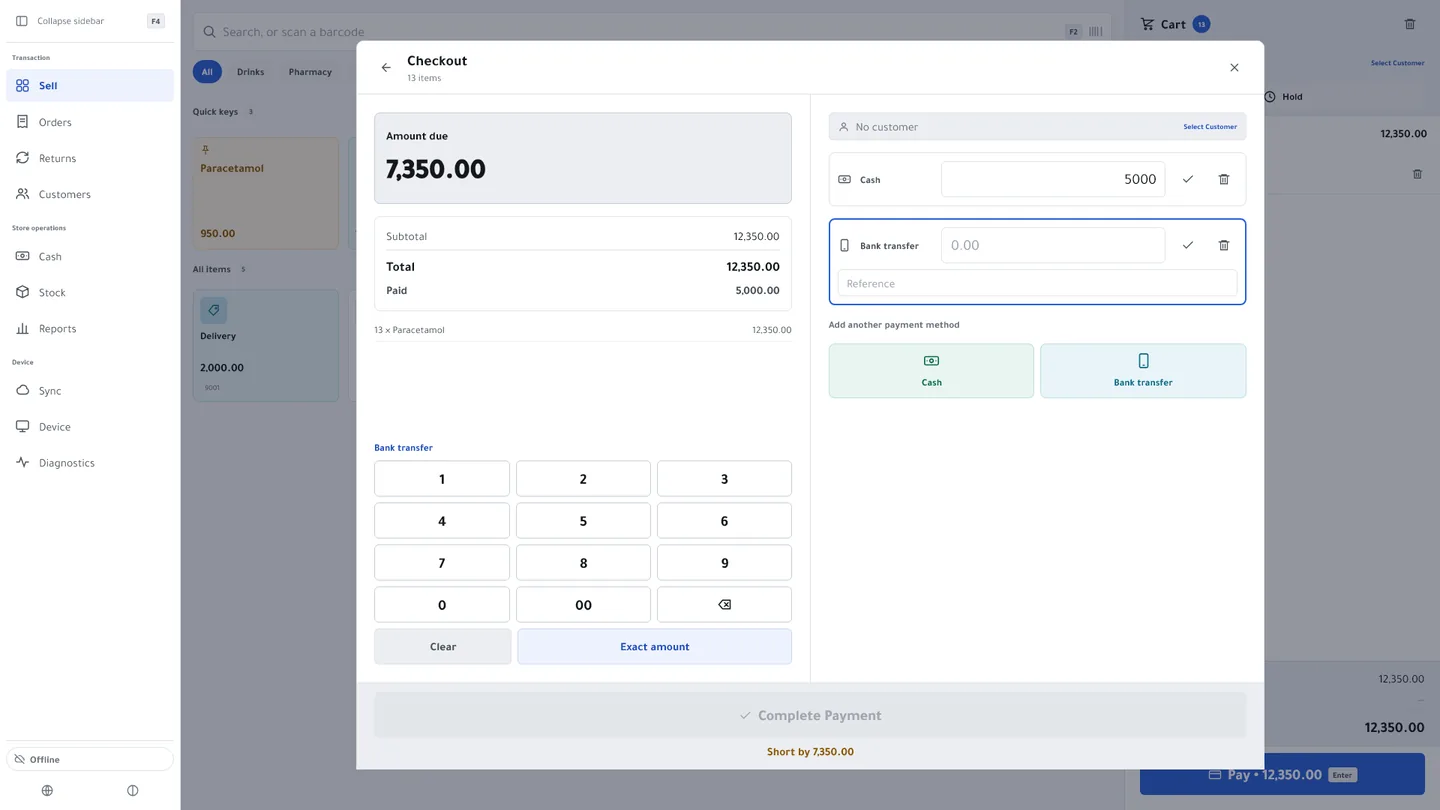Open the globe language icon
The image size is (1440, 810).
coord(47,791)
